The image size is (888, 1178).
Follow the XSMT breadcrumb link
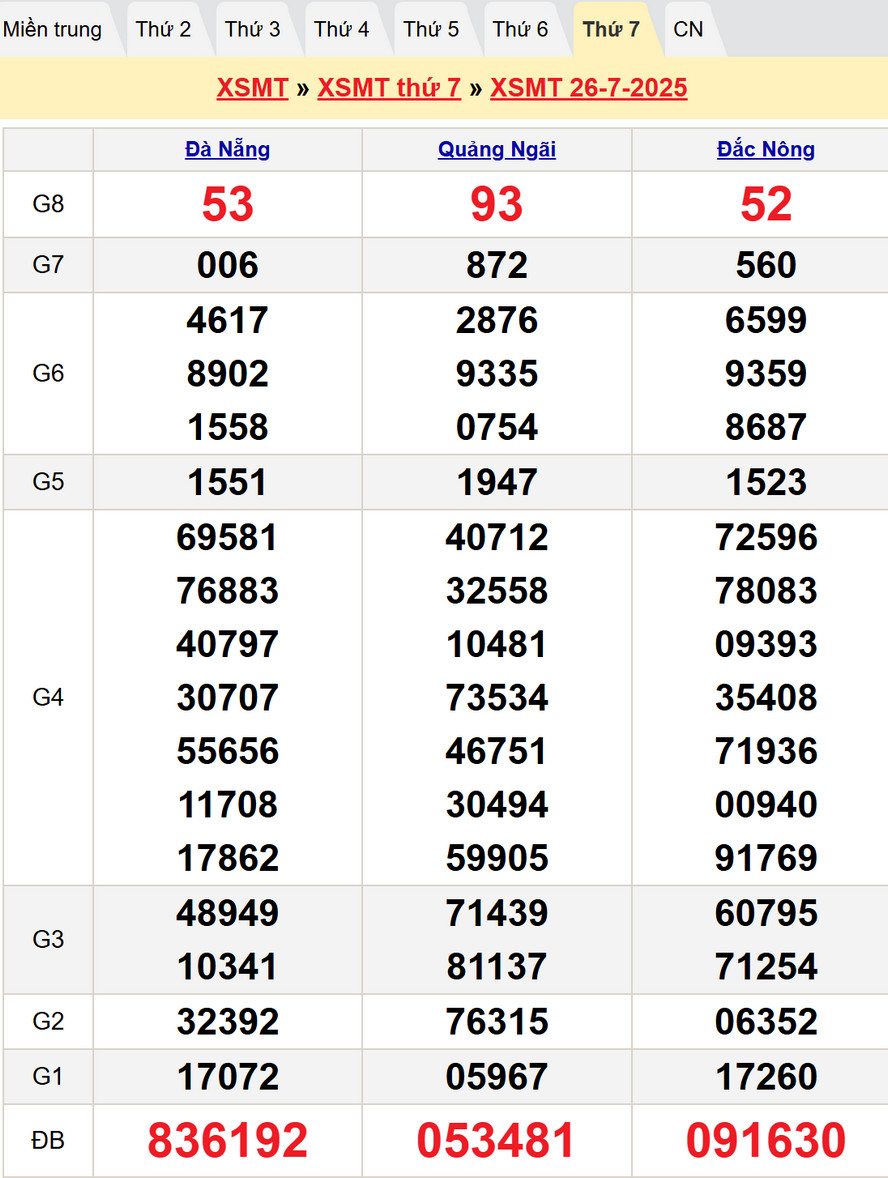pyautogui.click(x=252, y=88)
